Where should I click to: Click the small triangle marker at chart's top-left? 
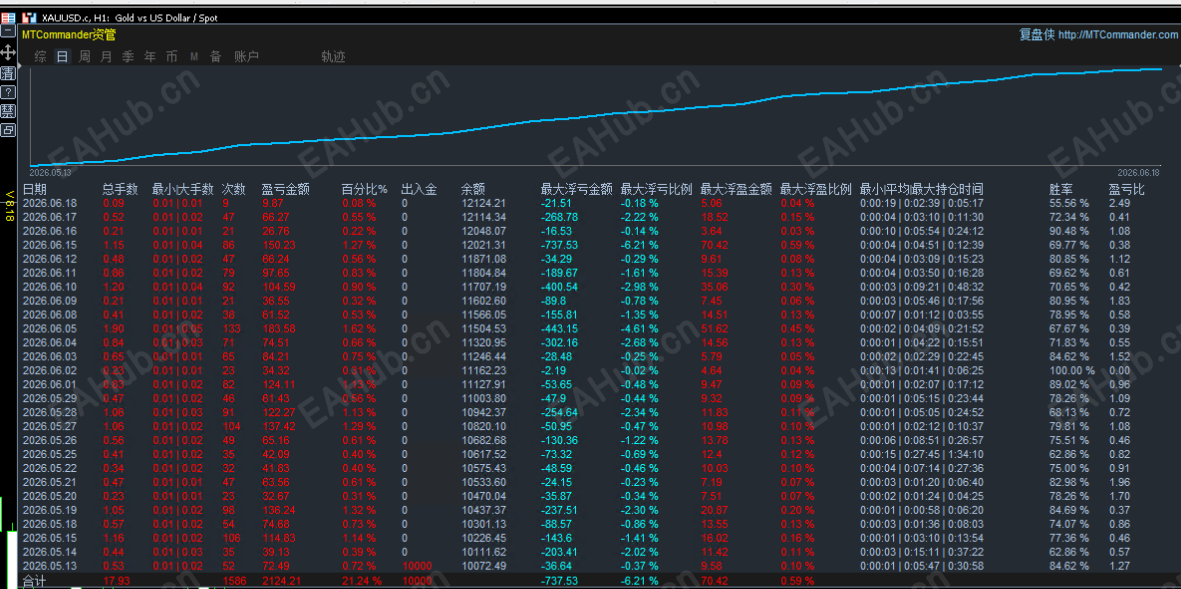pyautogui.click(x=21, y=68)
